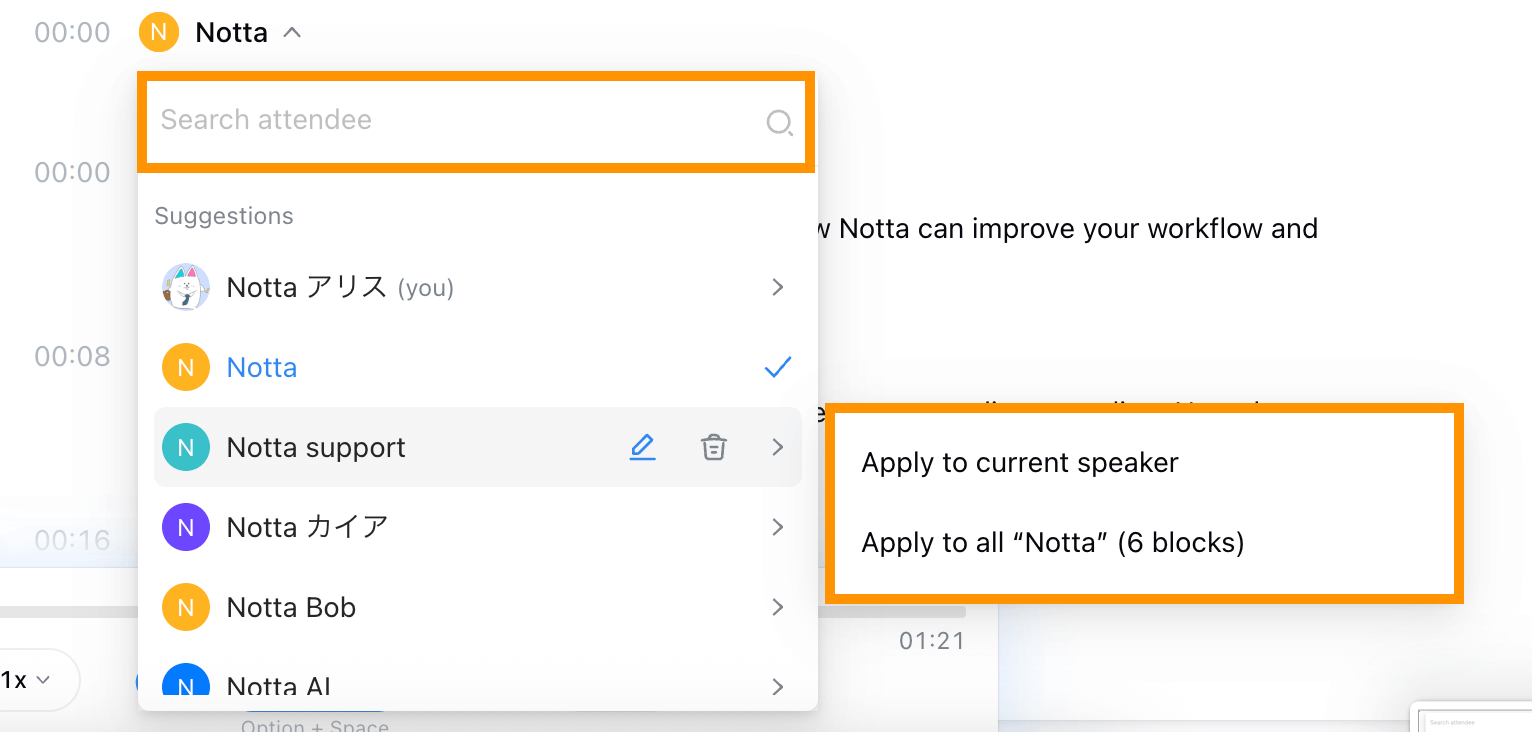This screenshot has height=732, width=1532.
Task: Expand submenu chevron for Notta support
Action: [778, 447]
